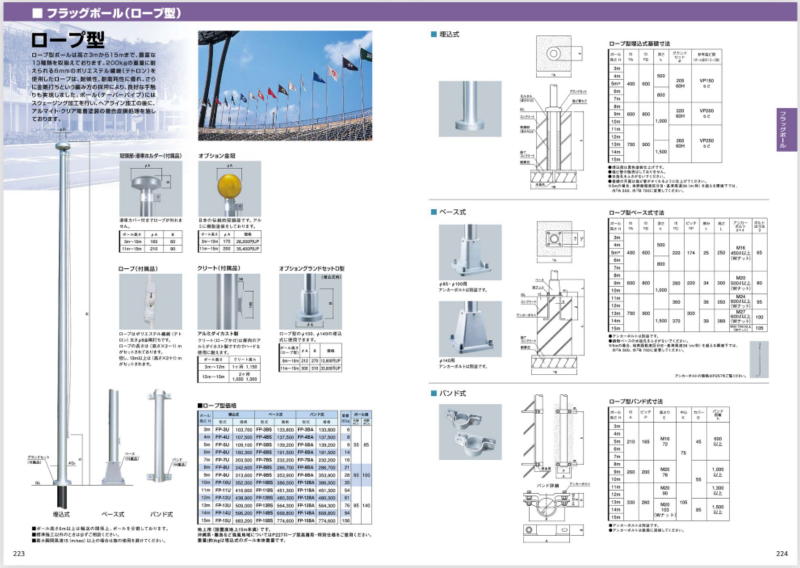The width and height of the screenshot is (800, 568).
Task: Click the rope accessory photo
Action: click(150, 303)
